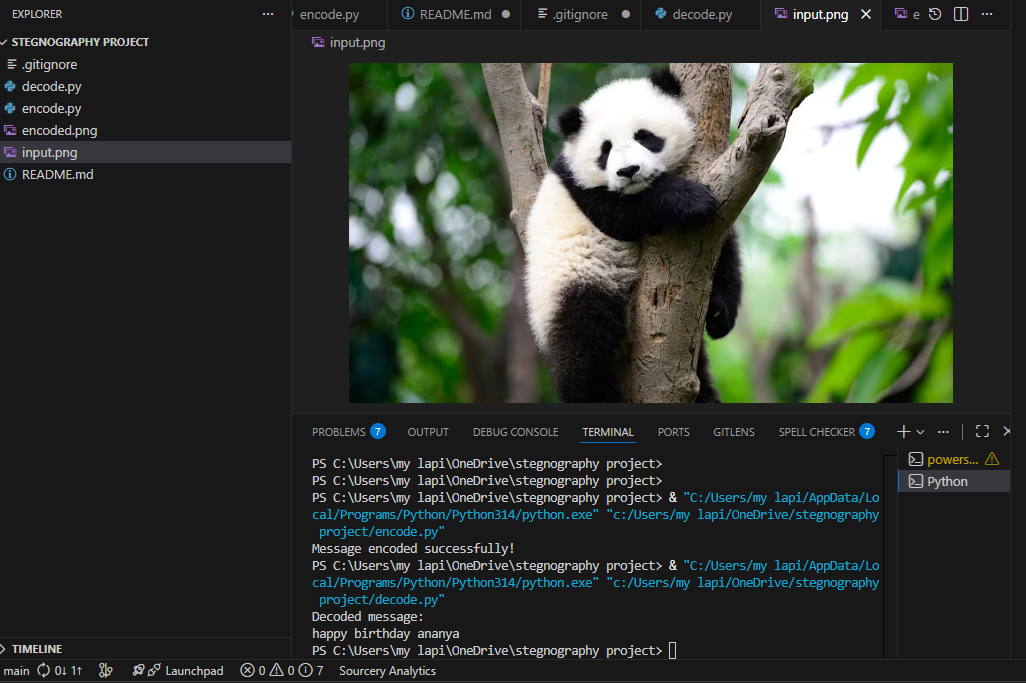
Task: Close the input.png editor tab
Action: click(x=866, y=15)
